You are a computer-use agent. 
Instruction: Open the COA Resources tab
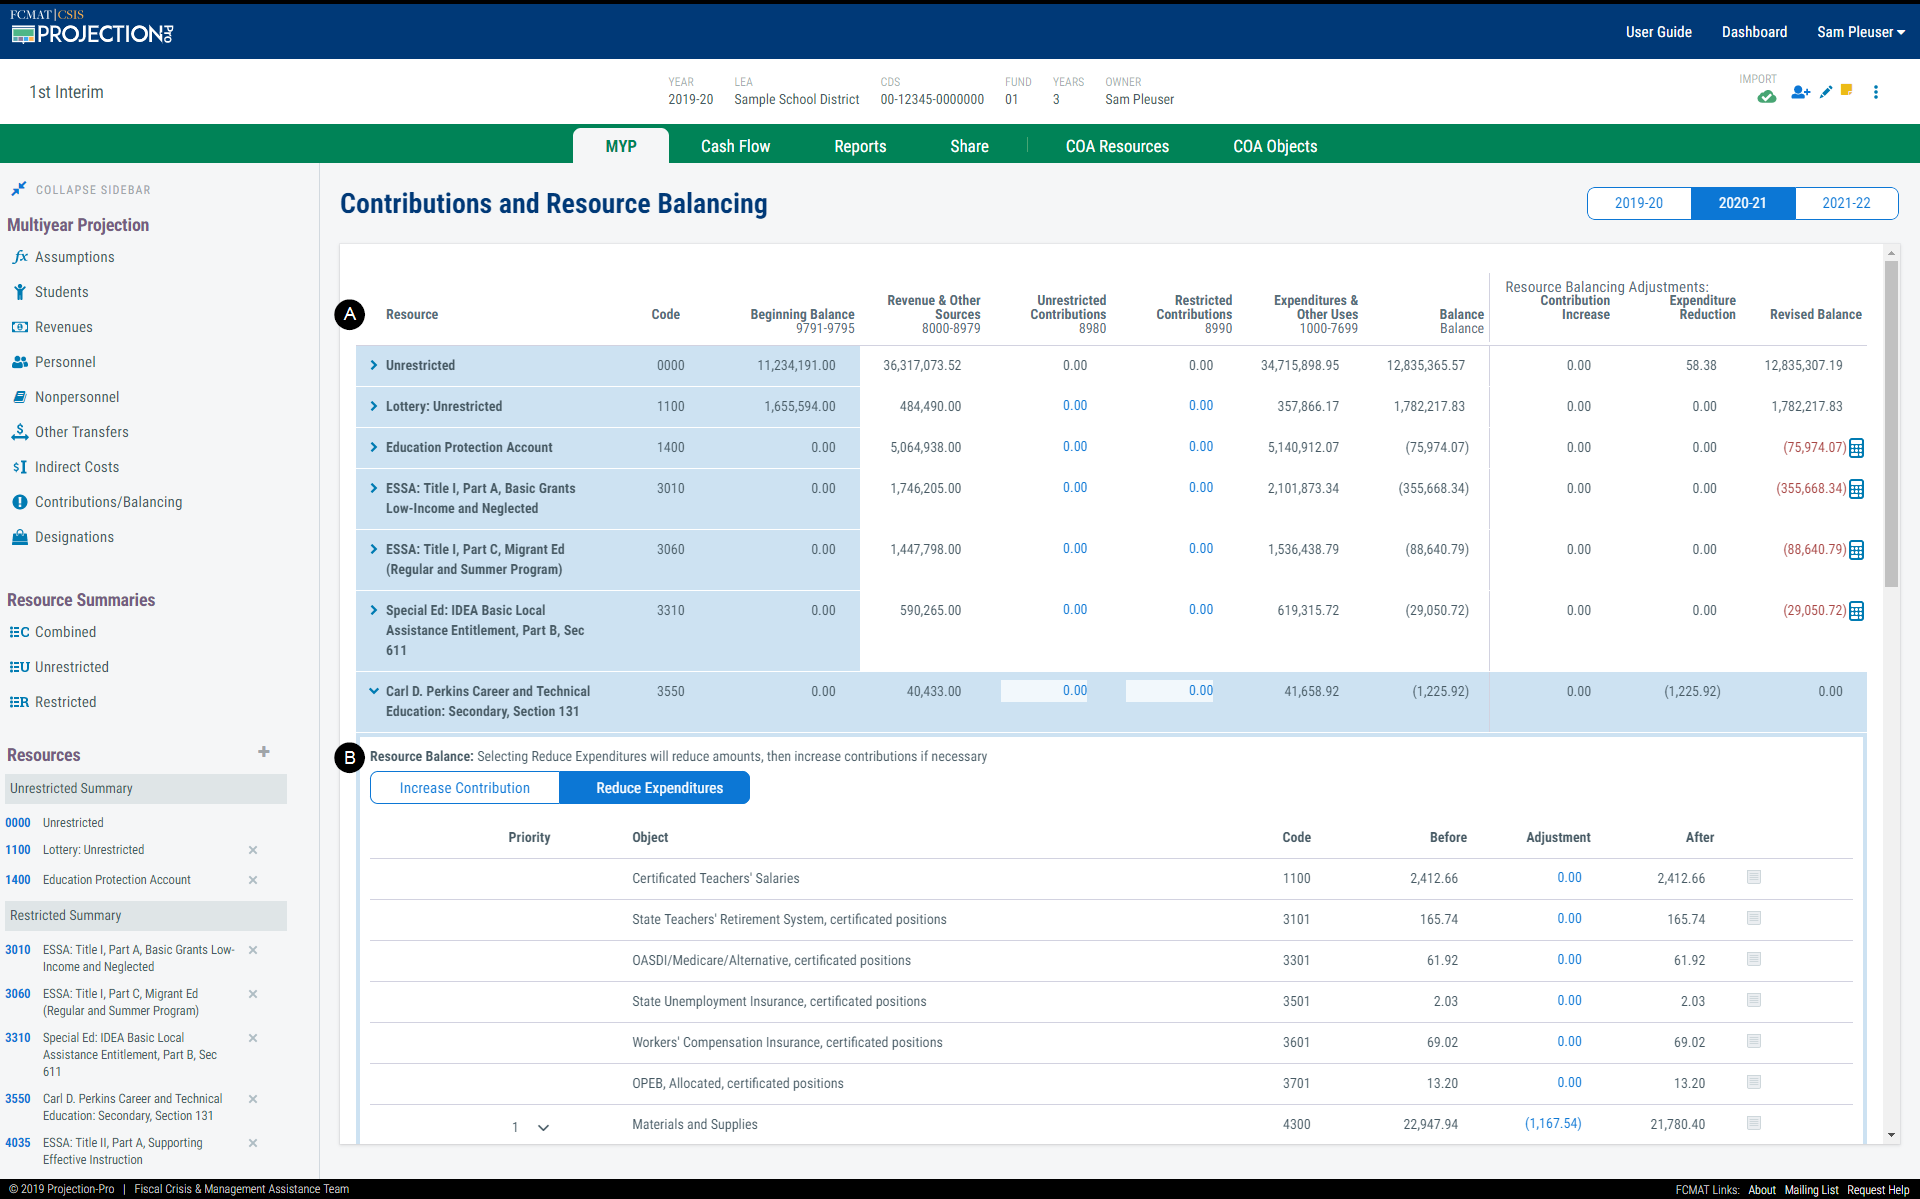pos(1117,146)
